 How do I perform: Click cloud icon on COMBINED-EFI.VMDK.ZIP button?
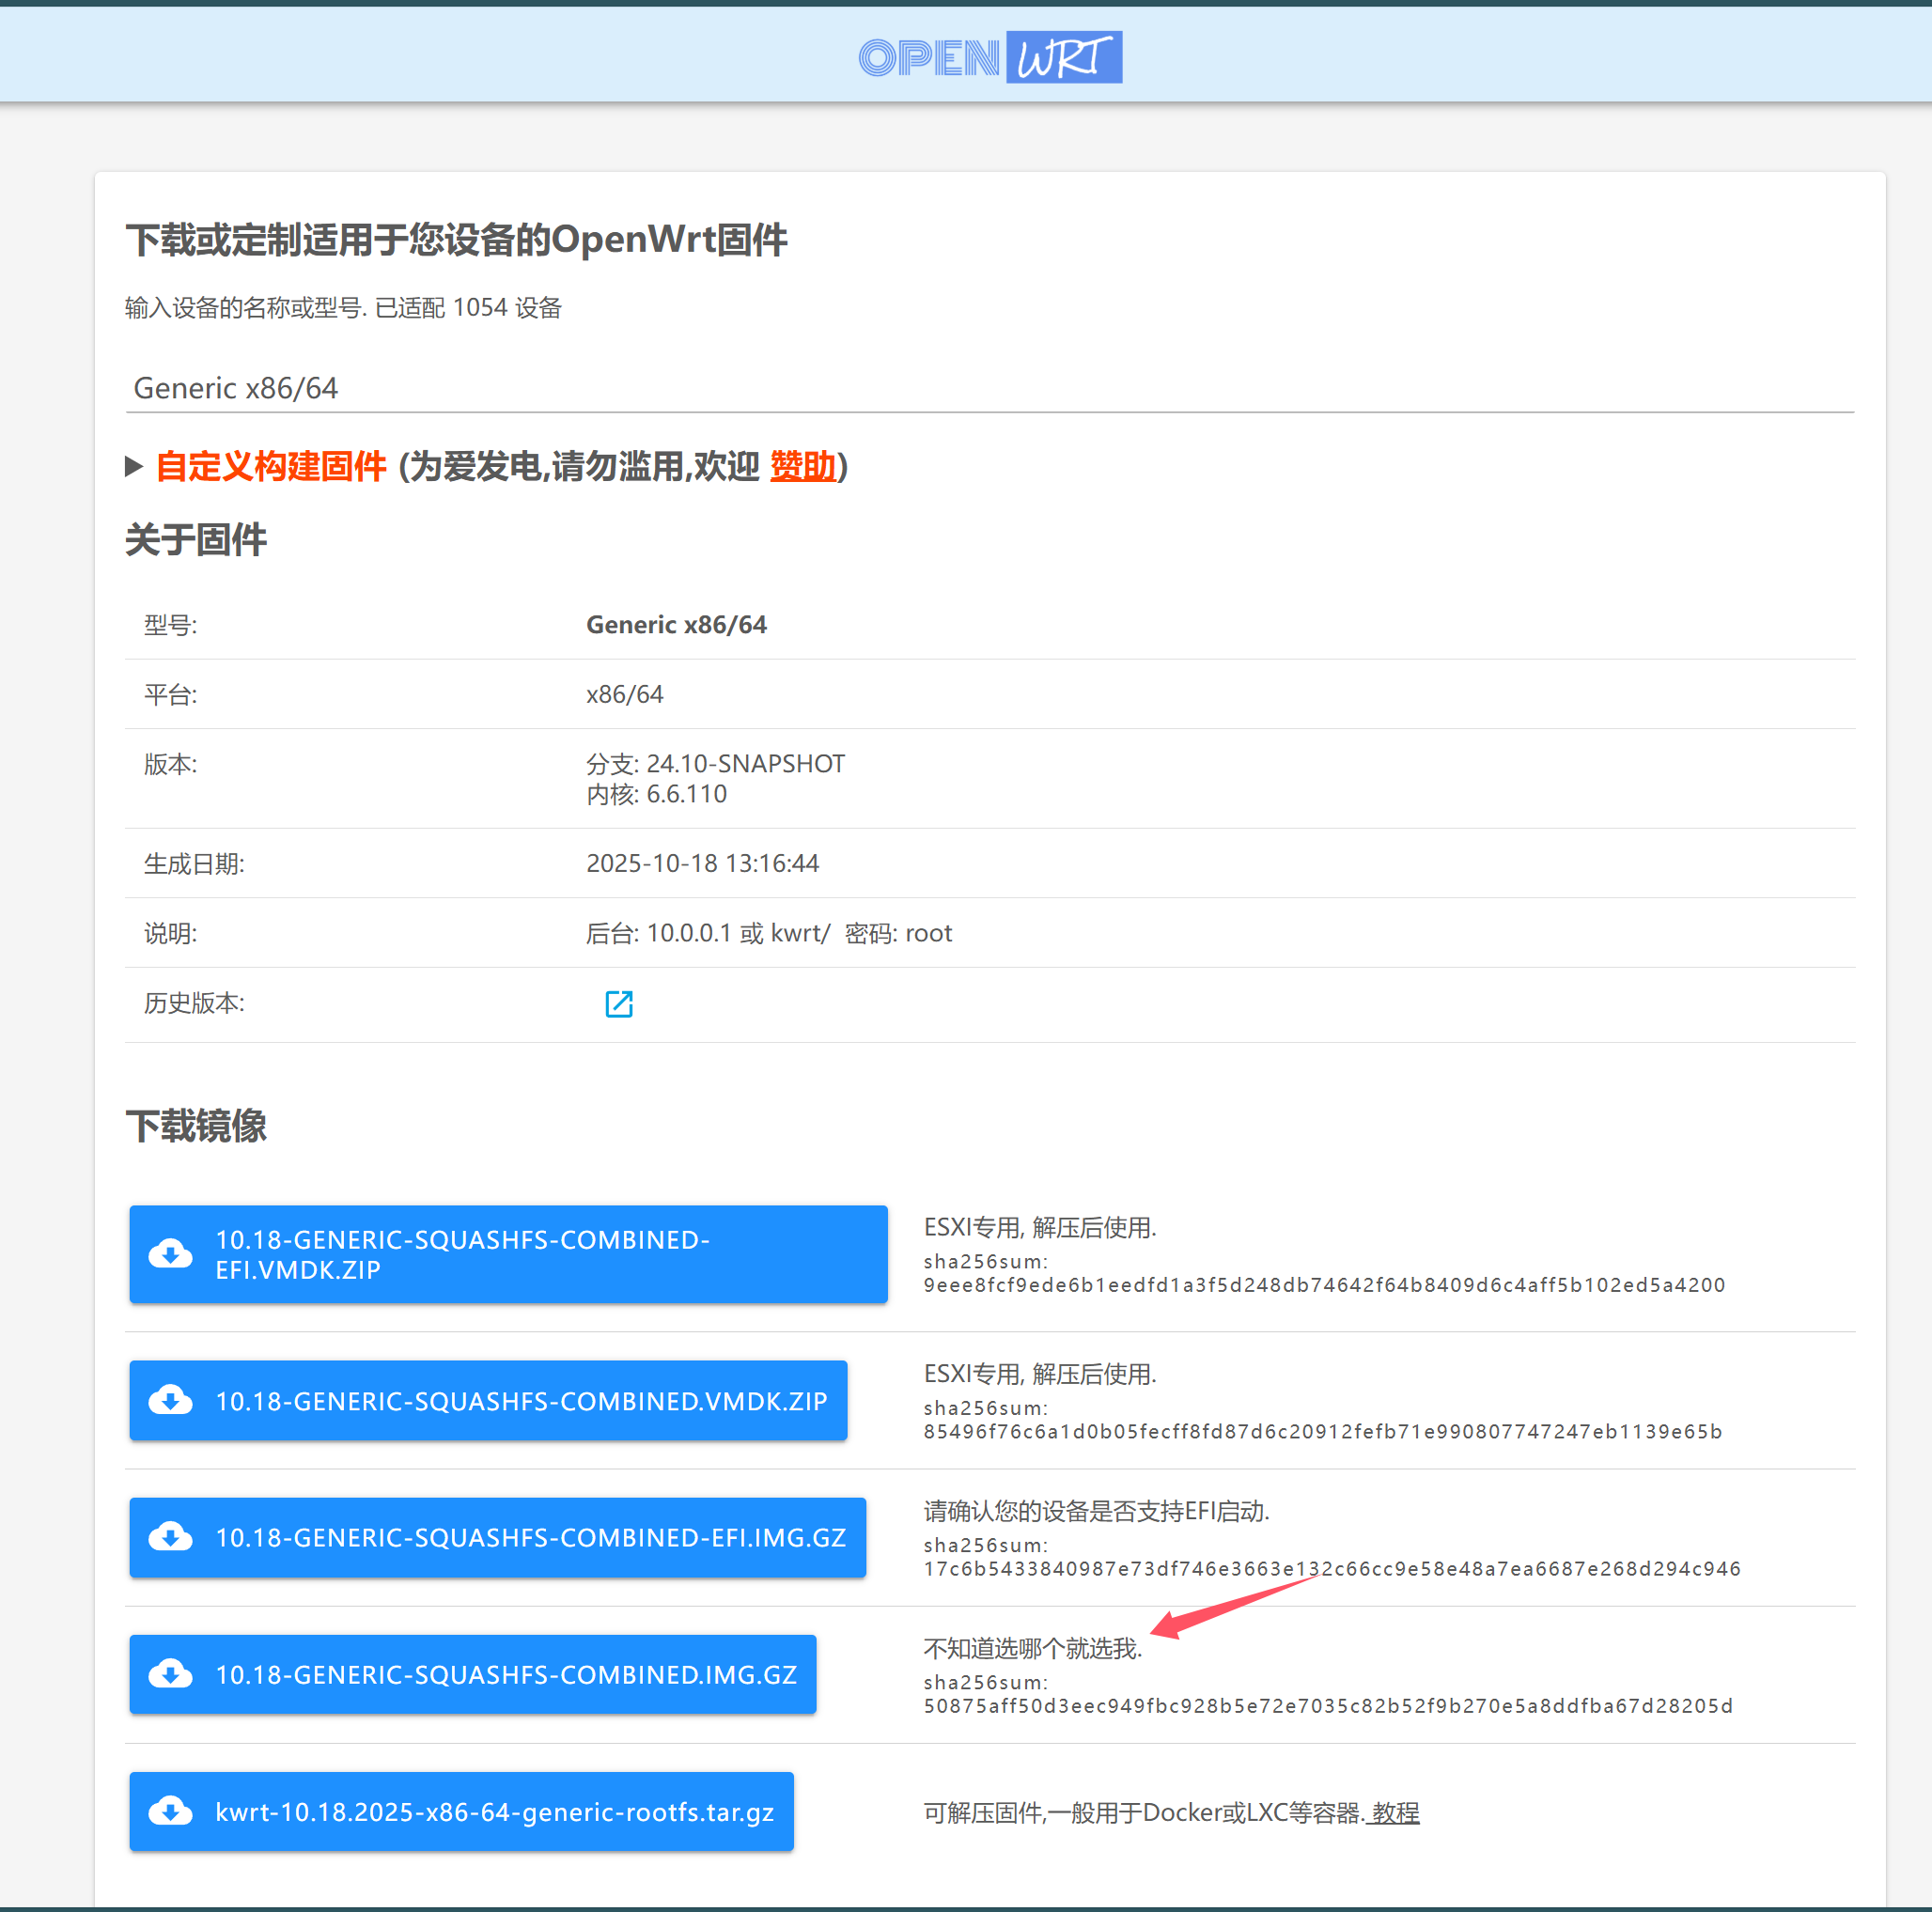pos(171,1254)
